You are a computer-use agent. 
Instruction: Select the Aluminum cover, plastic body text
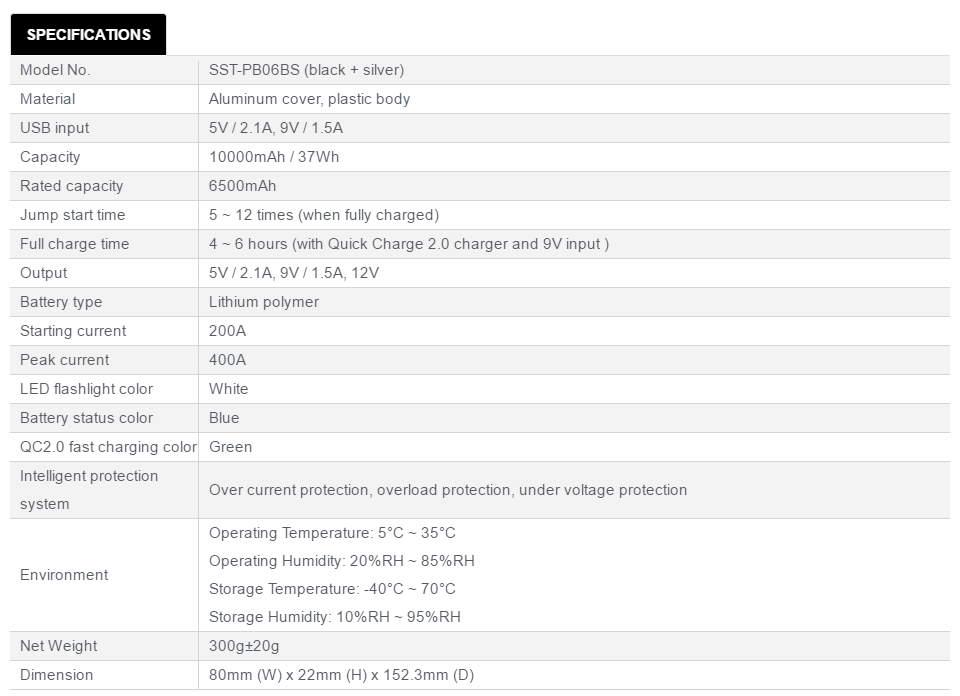tap(309, 99)
